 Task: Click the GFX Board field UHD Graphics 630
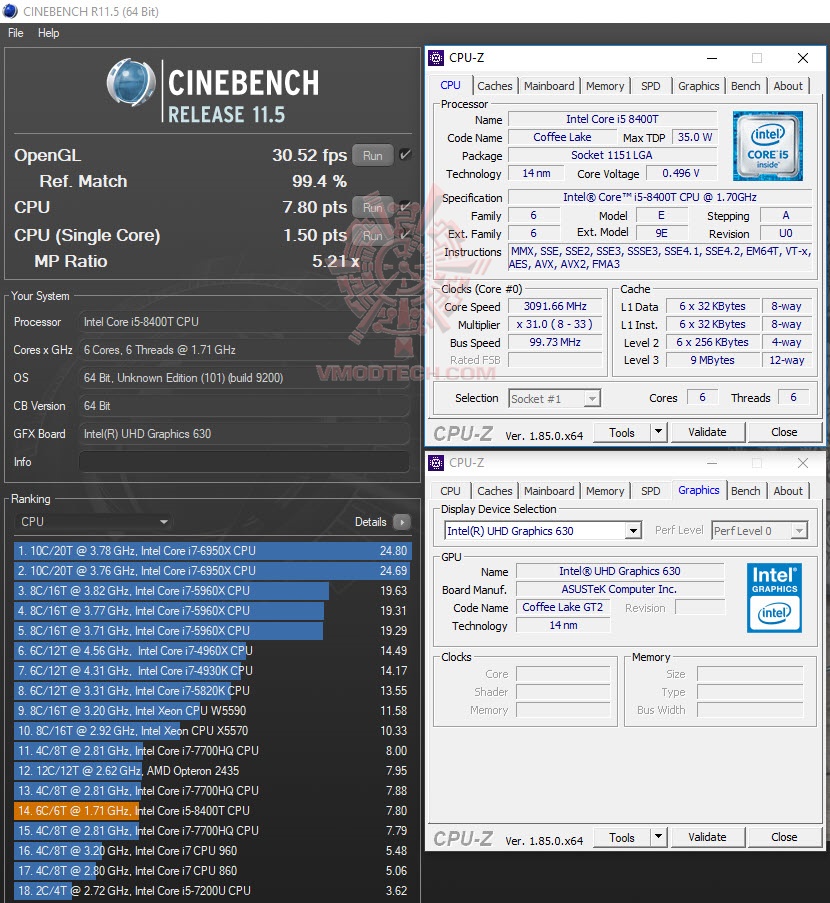point(244,434)
